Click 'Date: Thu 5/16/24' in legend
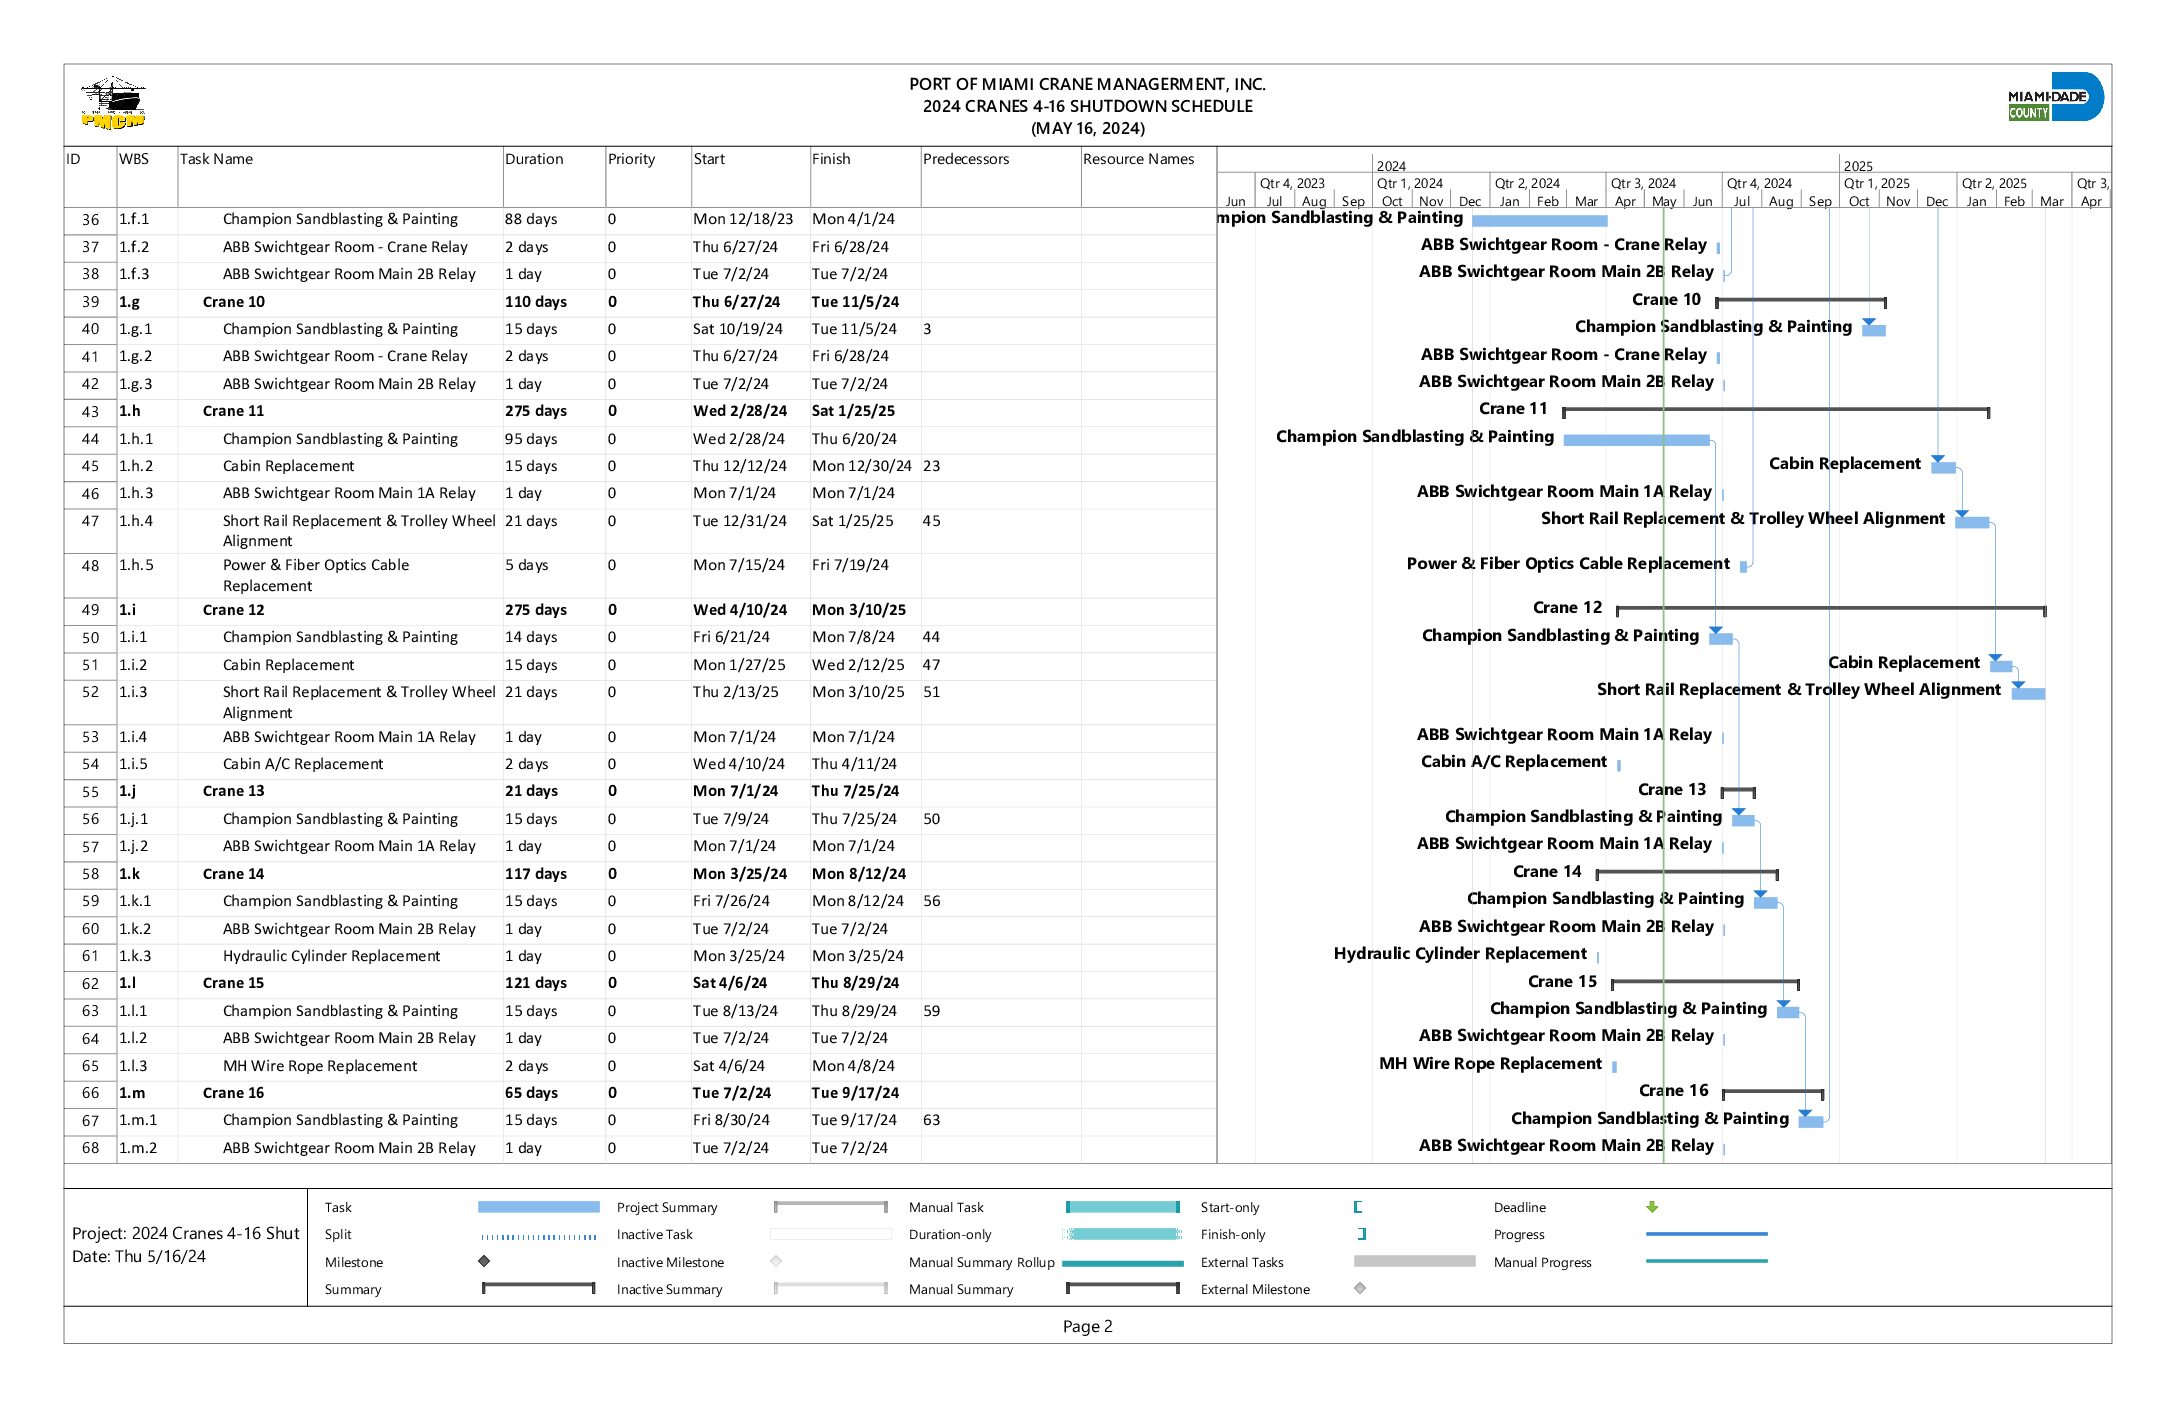 pyautogui.click(x=139, y=1256)
